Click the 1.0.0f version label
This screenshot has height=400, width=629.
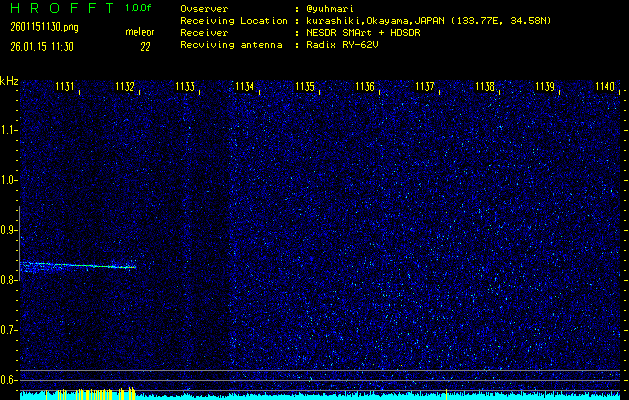[139, 8]
